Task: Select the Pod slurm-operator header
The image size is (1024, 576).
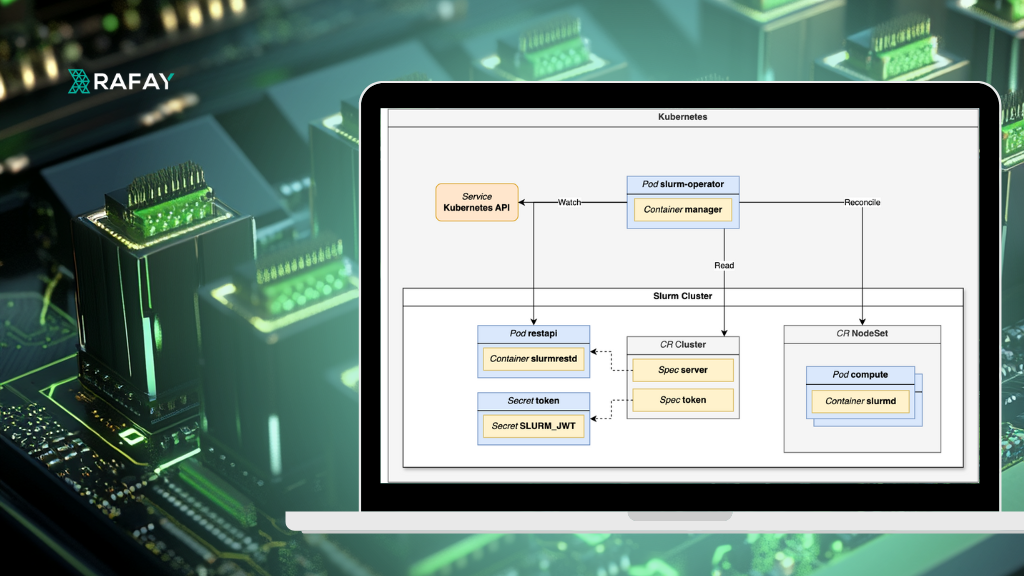Action: (682, 185)
